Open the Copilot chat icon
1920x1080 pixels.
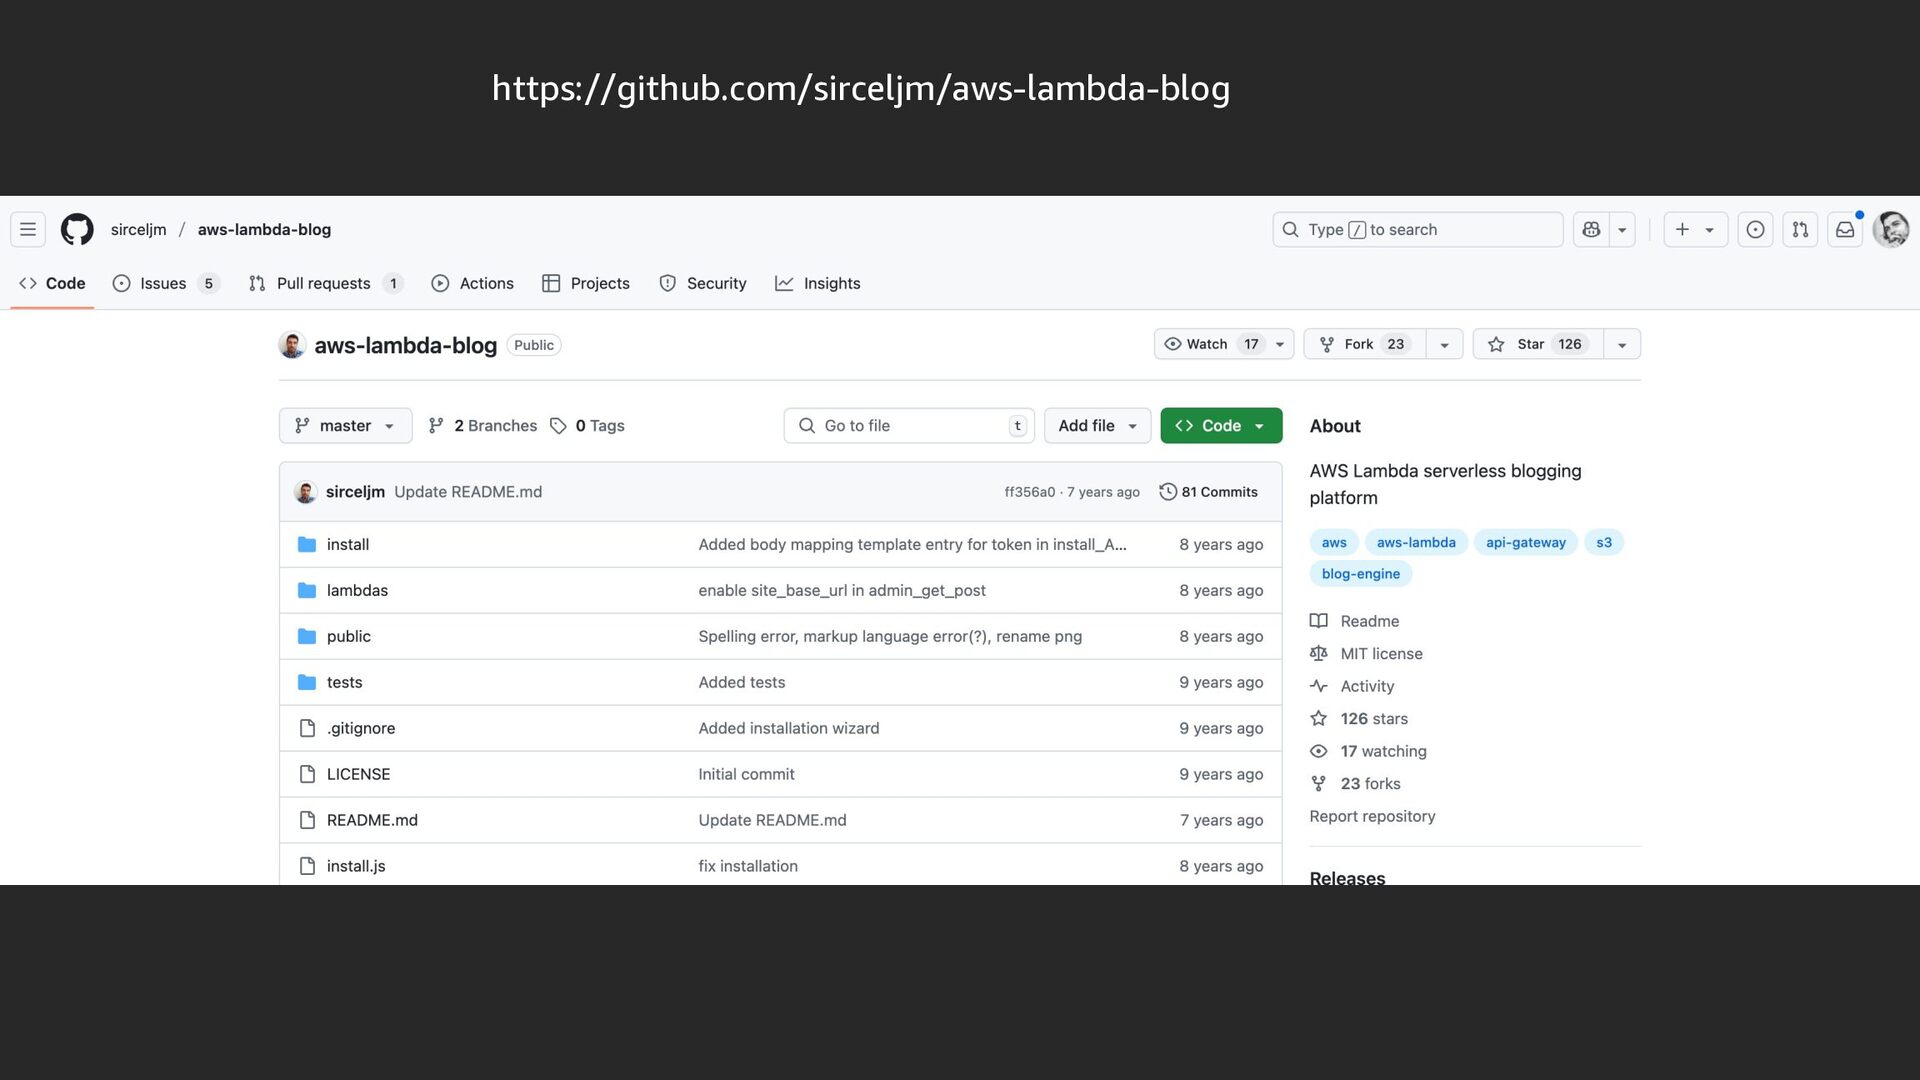click(1591, 229)
